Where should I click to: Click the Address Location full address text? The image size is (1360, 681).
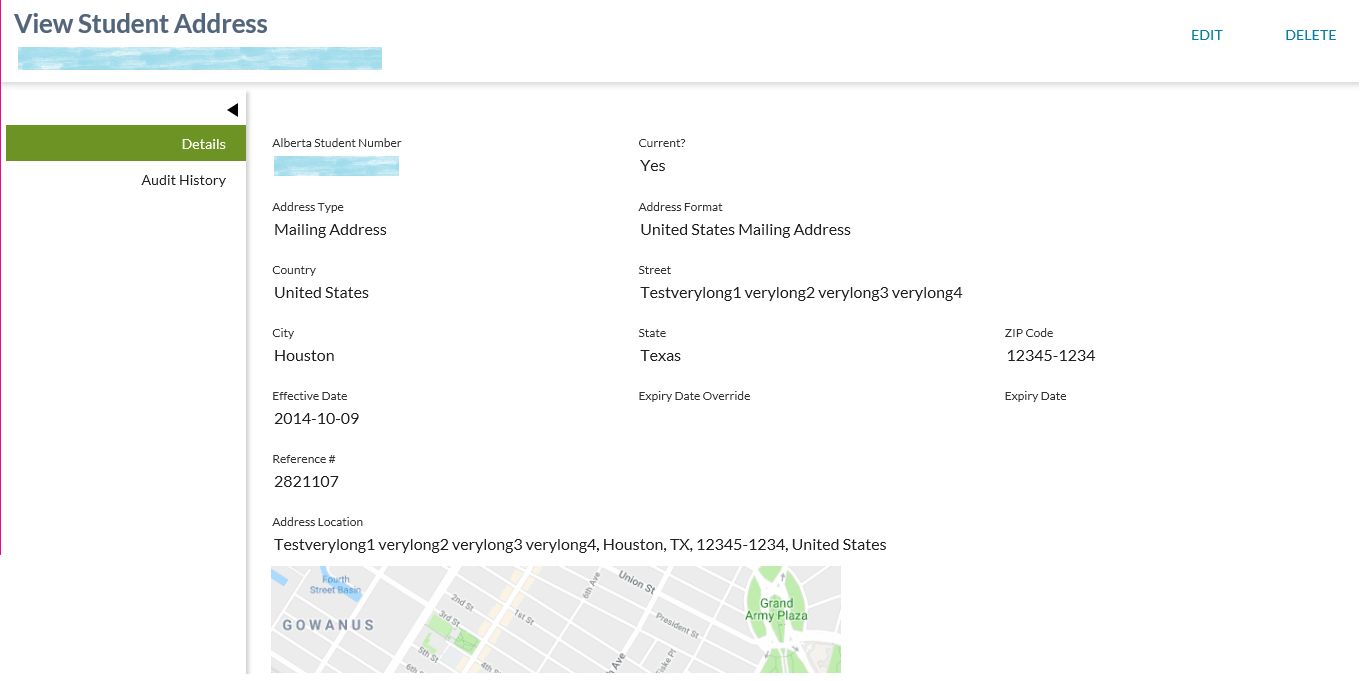pos(580,545)
